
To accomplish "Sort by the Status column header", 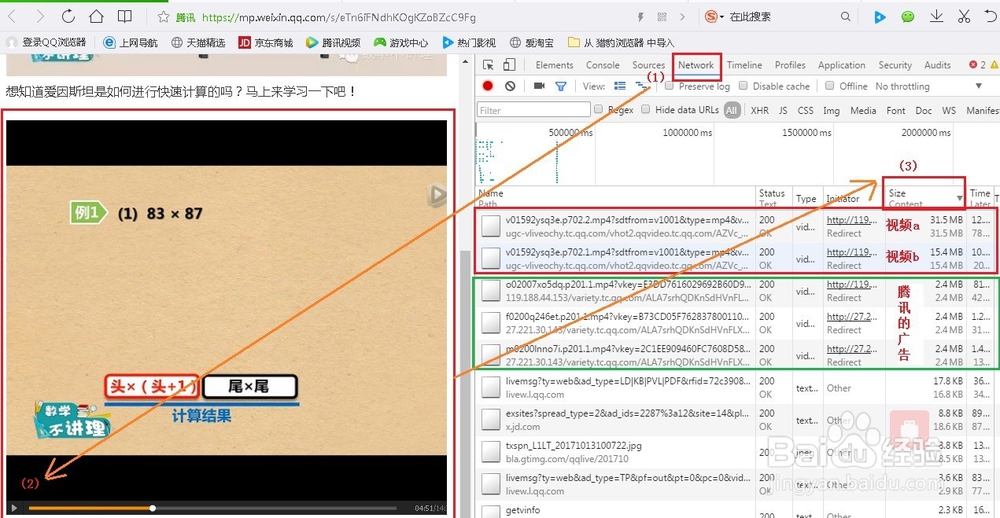I will (772, 198).
